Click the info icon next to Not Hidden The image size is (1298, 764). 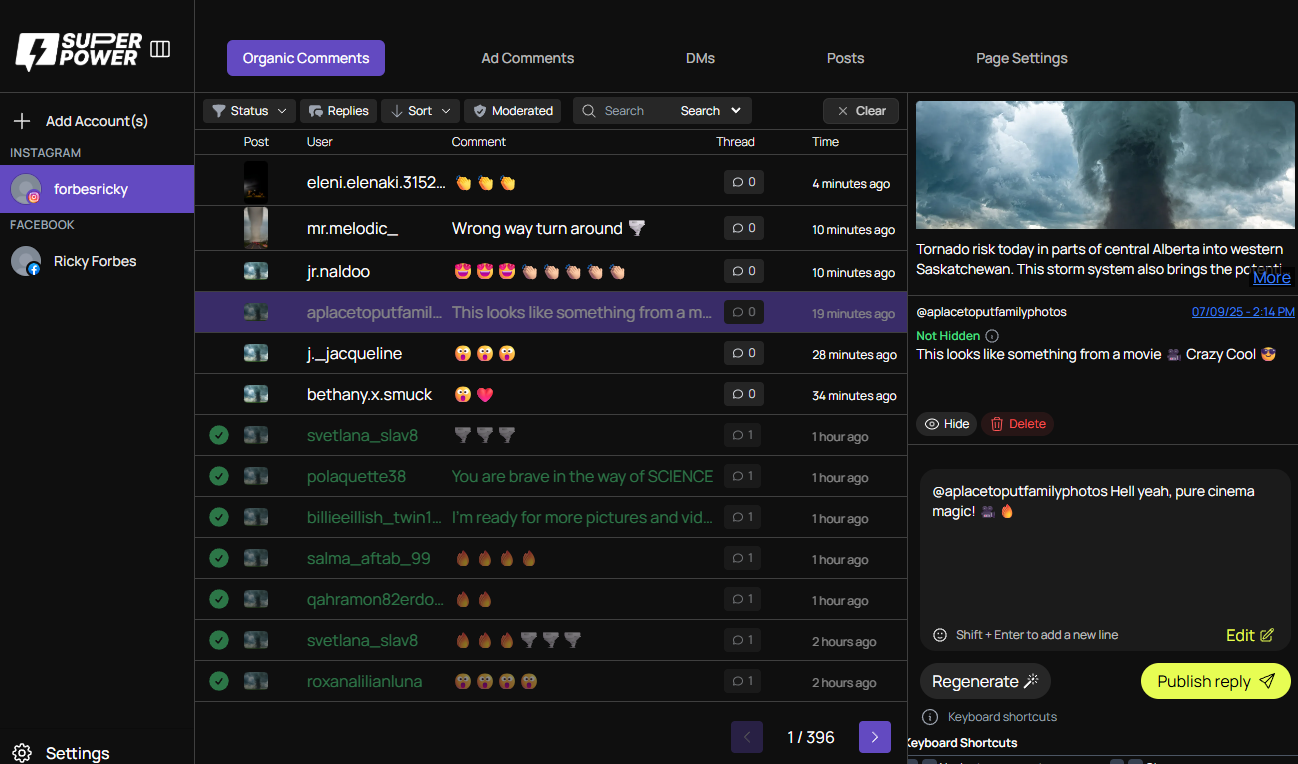(x=992, y=336)
